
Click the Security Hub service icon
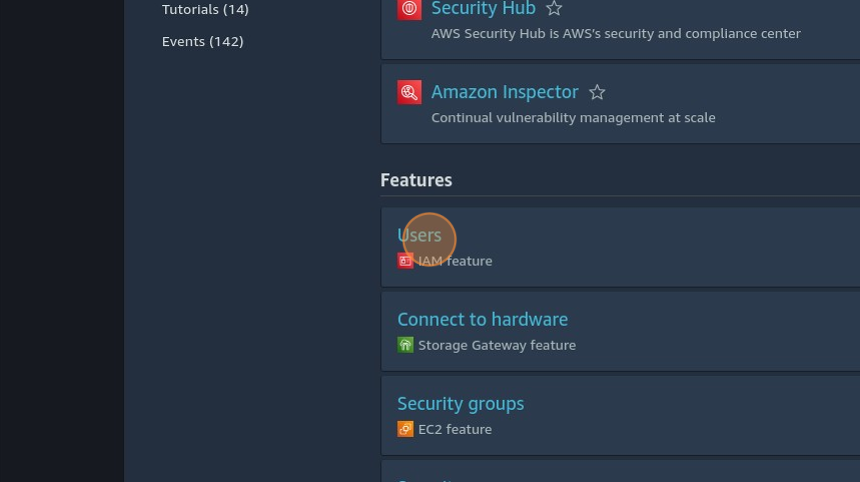pyautogui.click(x=409, y=9)
